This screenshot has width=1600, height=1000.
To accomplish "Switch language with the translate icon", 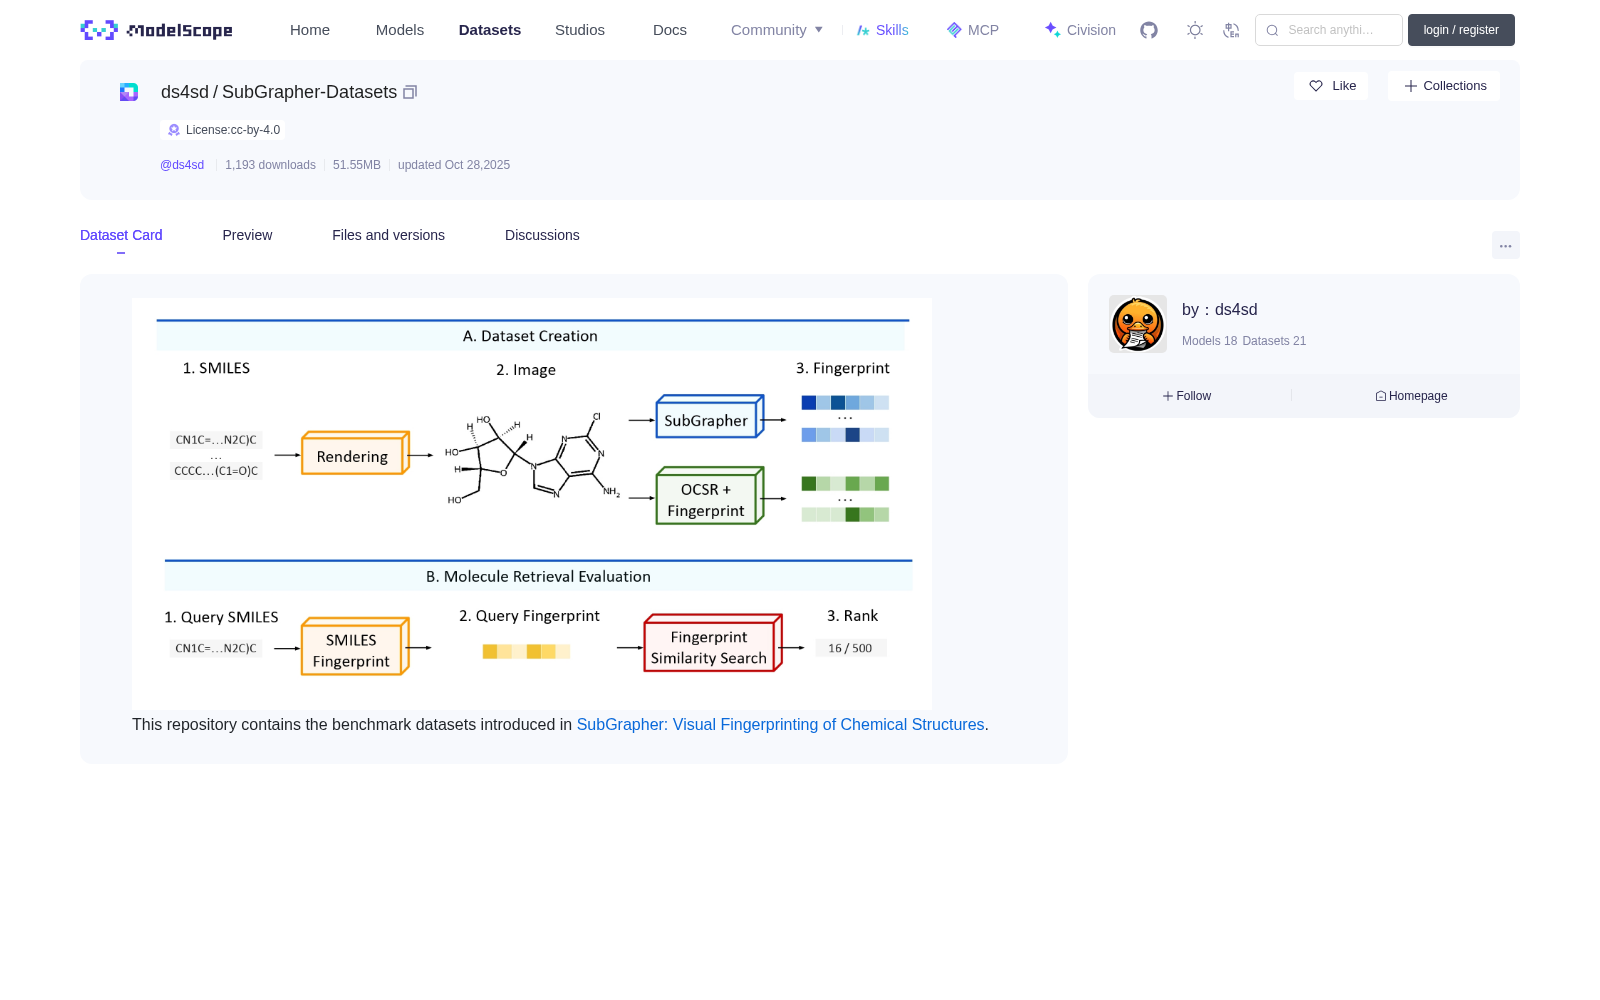I will 1231,30.
